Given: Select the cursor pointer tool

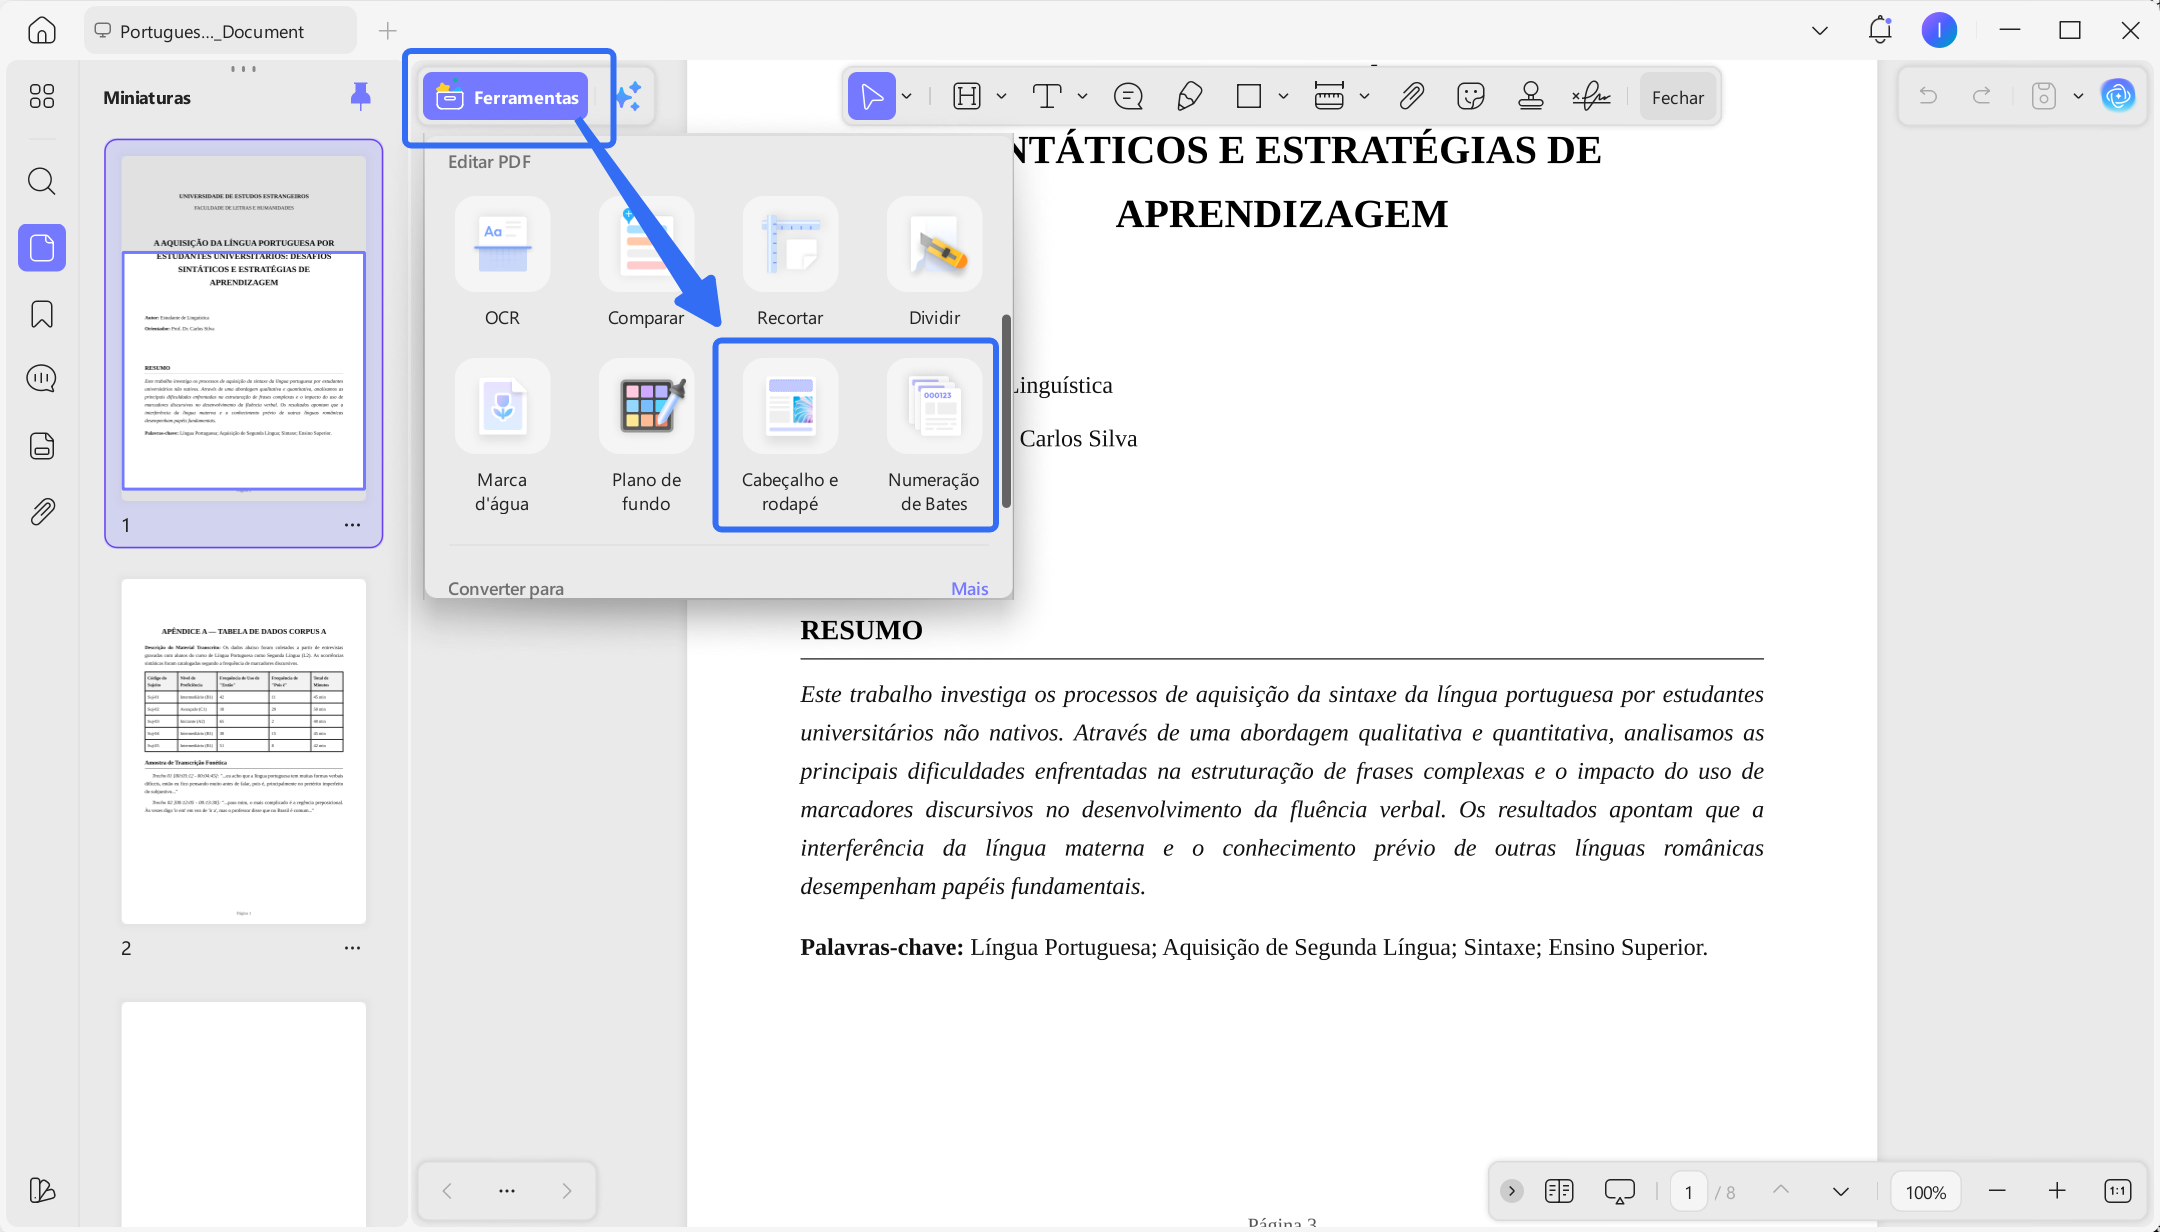Looking at the screenshot, I should (872, 96).
